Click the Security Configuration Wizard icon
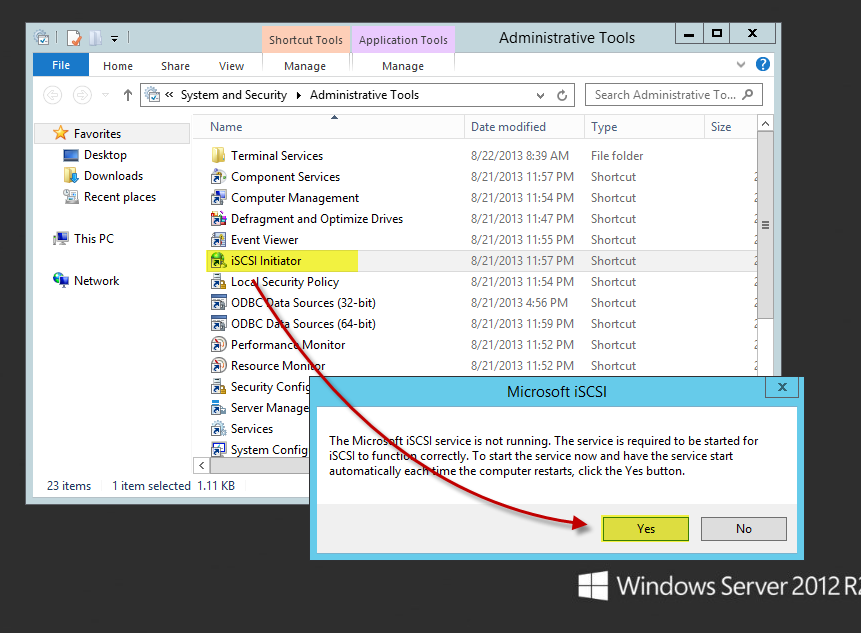Viewport: 861px width, 633px height. [218, 386]
